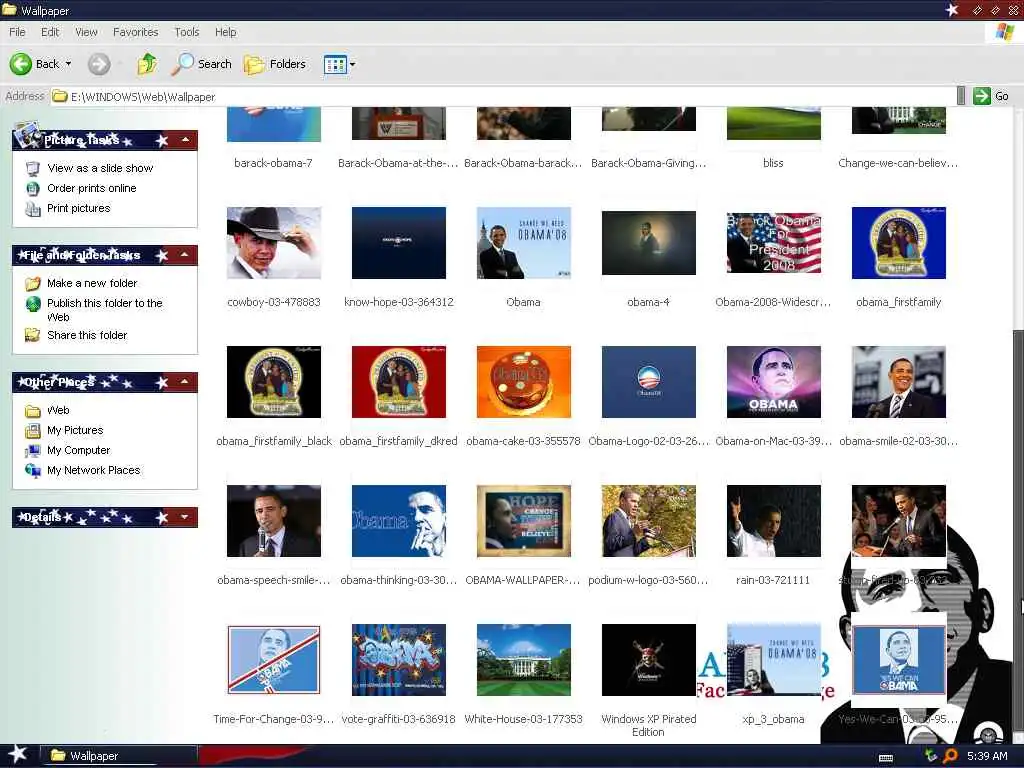Click the new folder icon
This screenshot has width=1024, height=768.
click(33, 283)
